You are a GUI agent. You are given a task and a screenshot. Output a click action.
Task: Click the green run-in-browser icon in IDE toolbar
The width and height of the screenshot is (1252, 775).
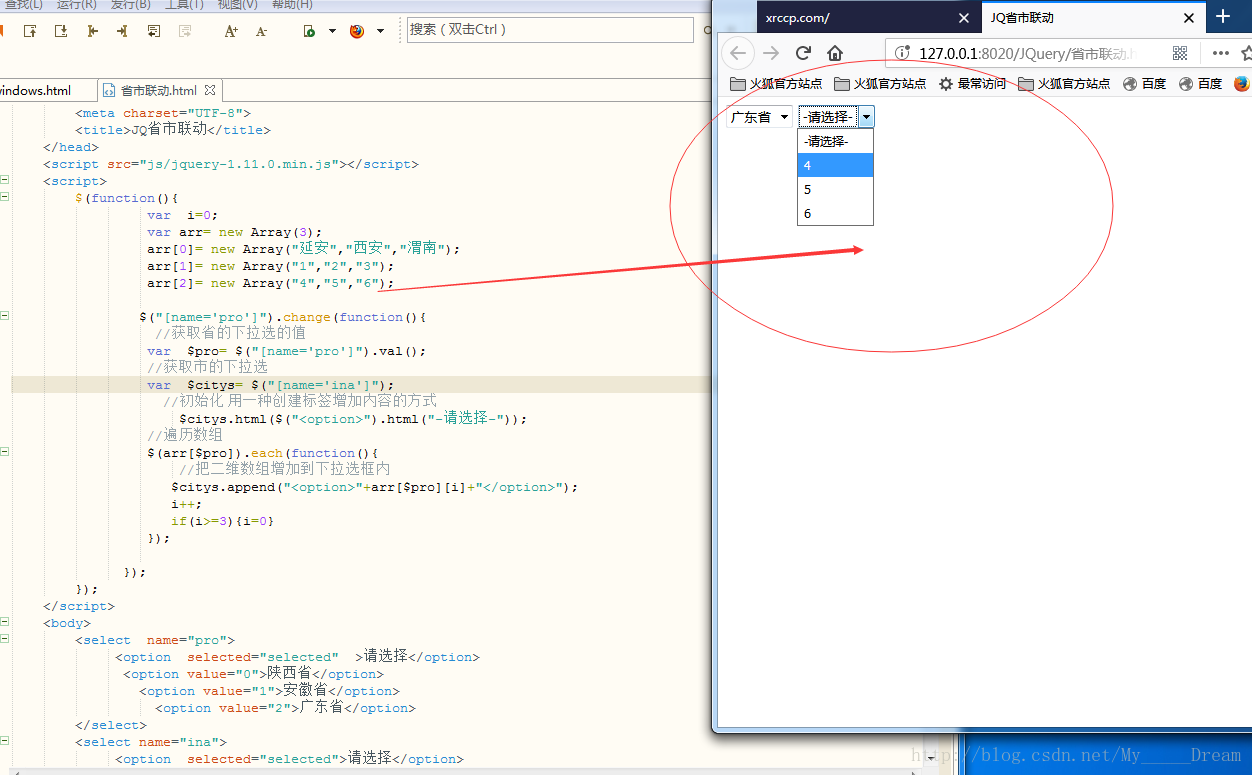tap(310, 31)
